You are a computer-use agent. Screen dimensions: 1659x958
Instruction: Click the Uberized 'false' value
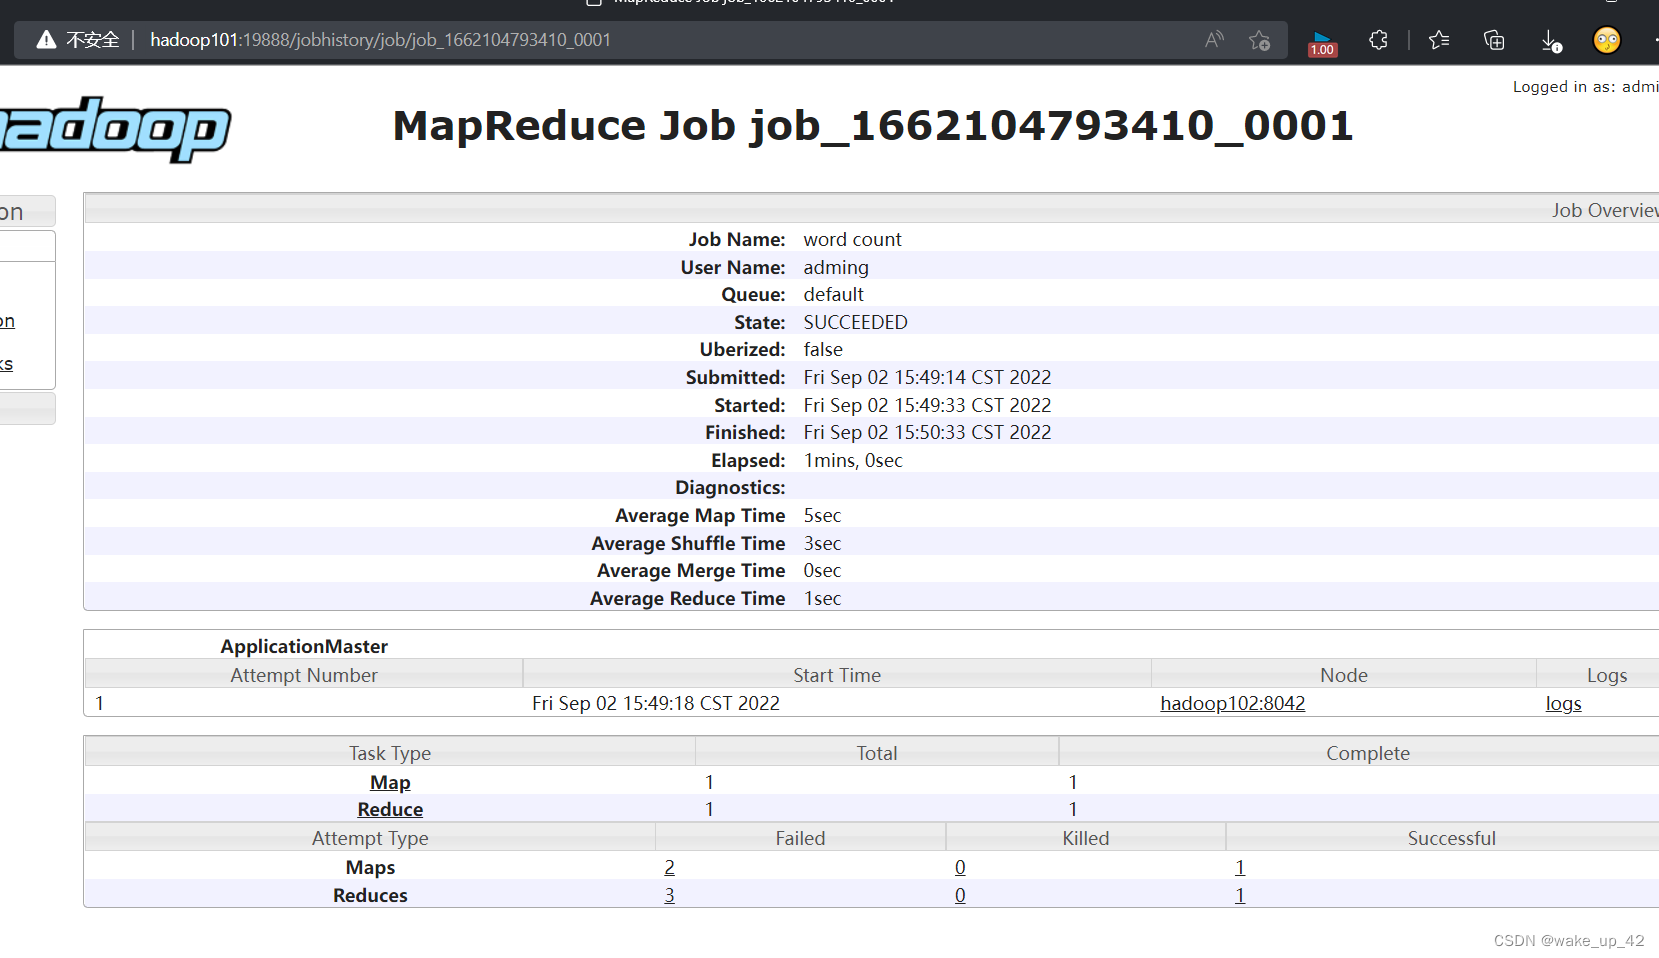point(823,349)
